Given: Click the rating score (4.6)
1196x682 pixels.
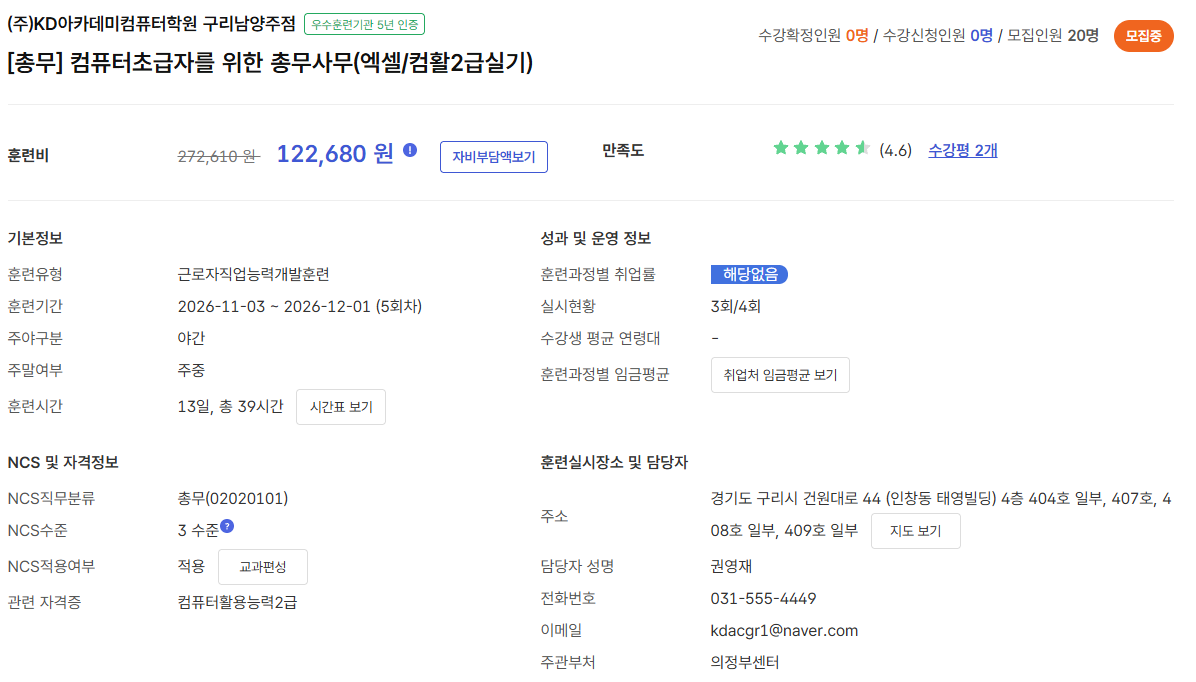Looking at the screenshot, I should click(x=895, y=151).
